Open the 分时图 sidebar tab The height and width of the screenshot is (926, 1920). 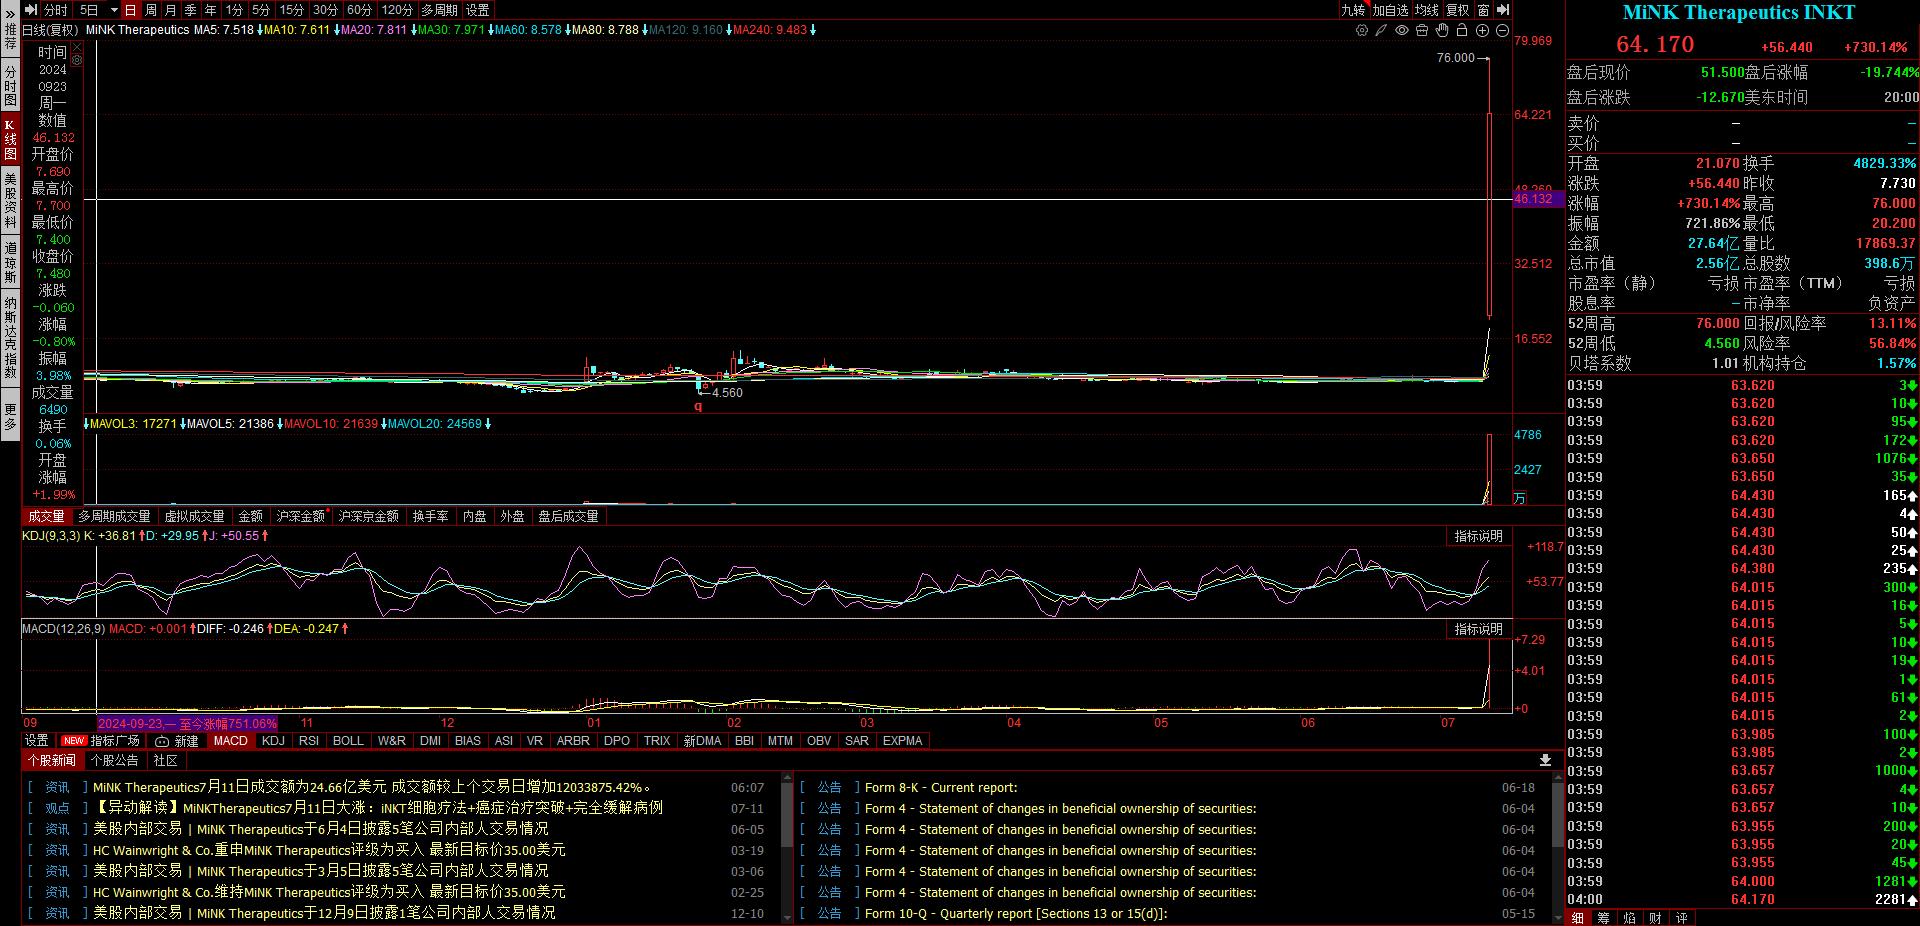10,87
